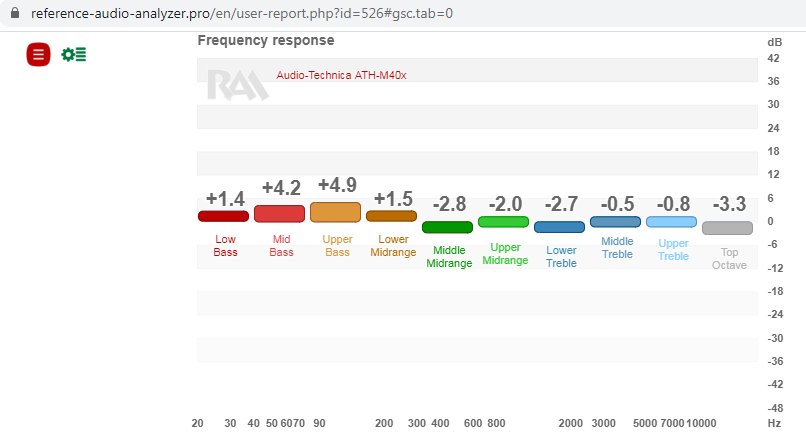This screenshot has width=806, height=448.
Task: Click the Hz axis unit label
Action: click(774, 423)
